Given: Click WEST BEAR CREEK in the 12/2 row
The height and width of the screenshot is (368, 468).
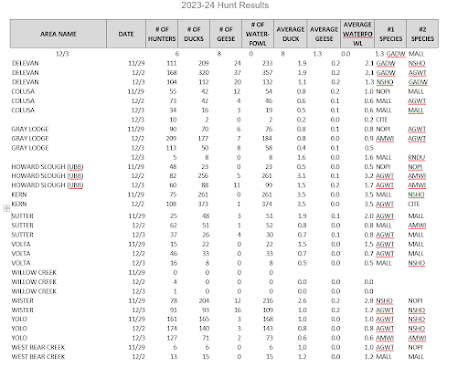Looking at the screenshot, I should coord(38,357).
